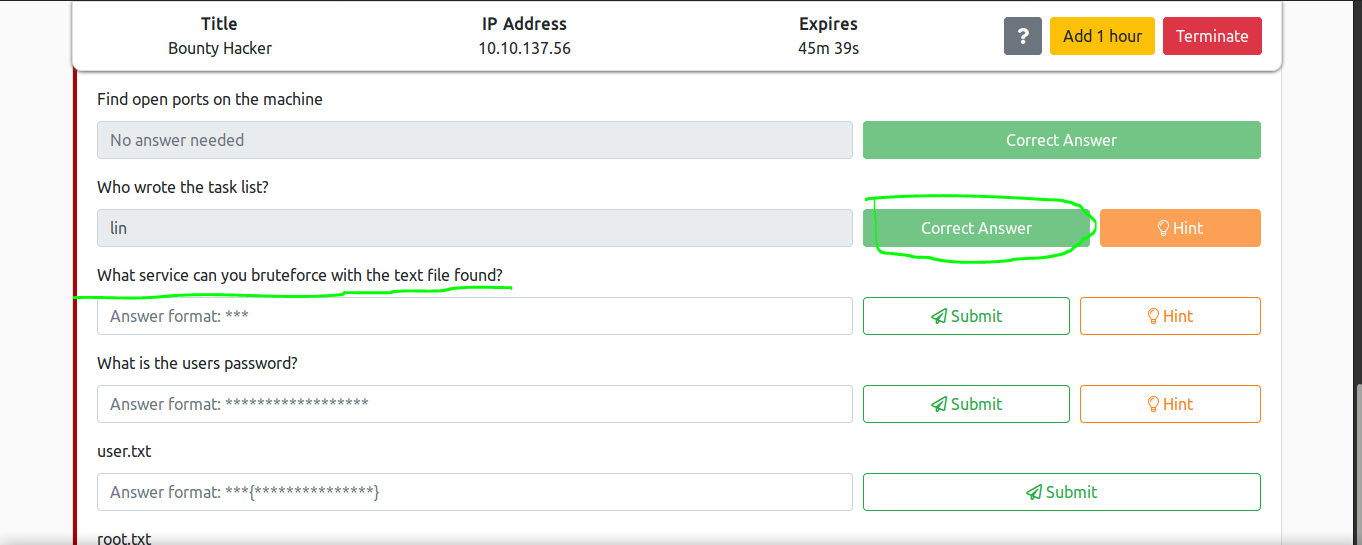Click the lightbulb icon on password Hint
1362x545 pixels.
pyautogui.click(x=1153, y=404)
